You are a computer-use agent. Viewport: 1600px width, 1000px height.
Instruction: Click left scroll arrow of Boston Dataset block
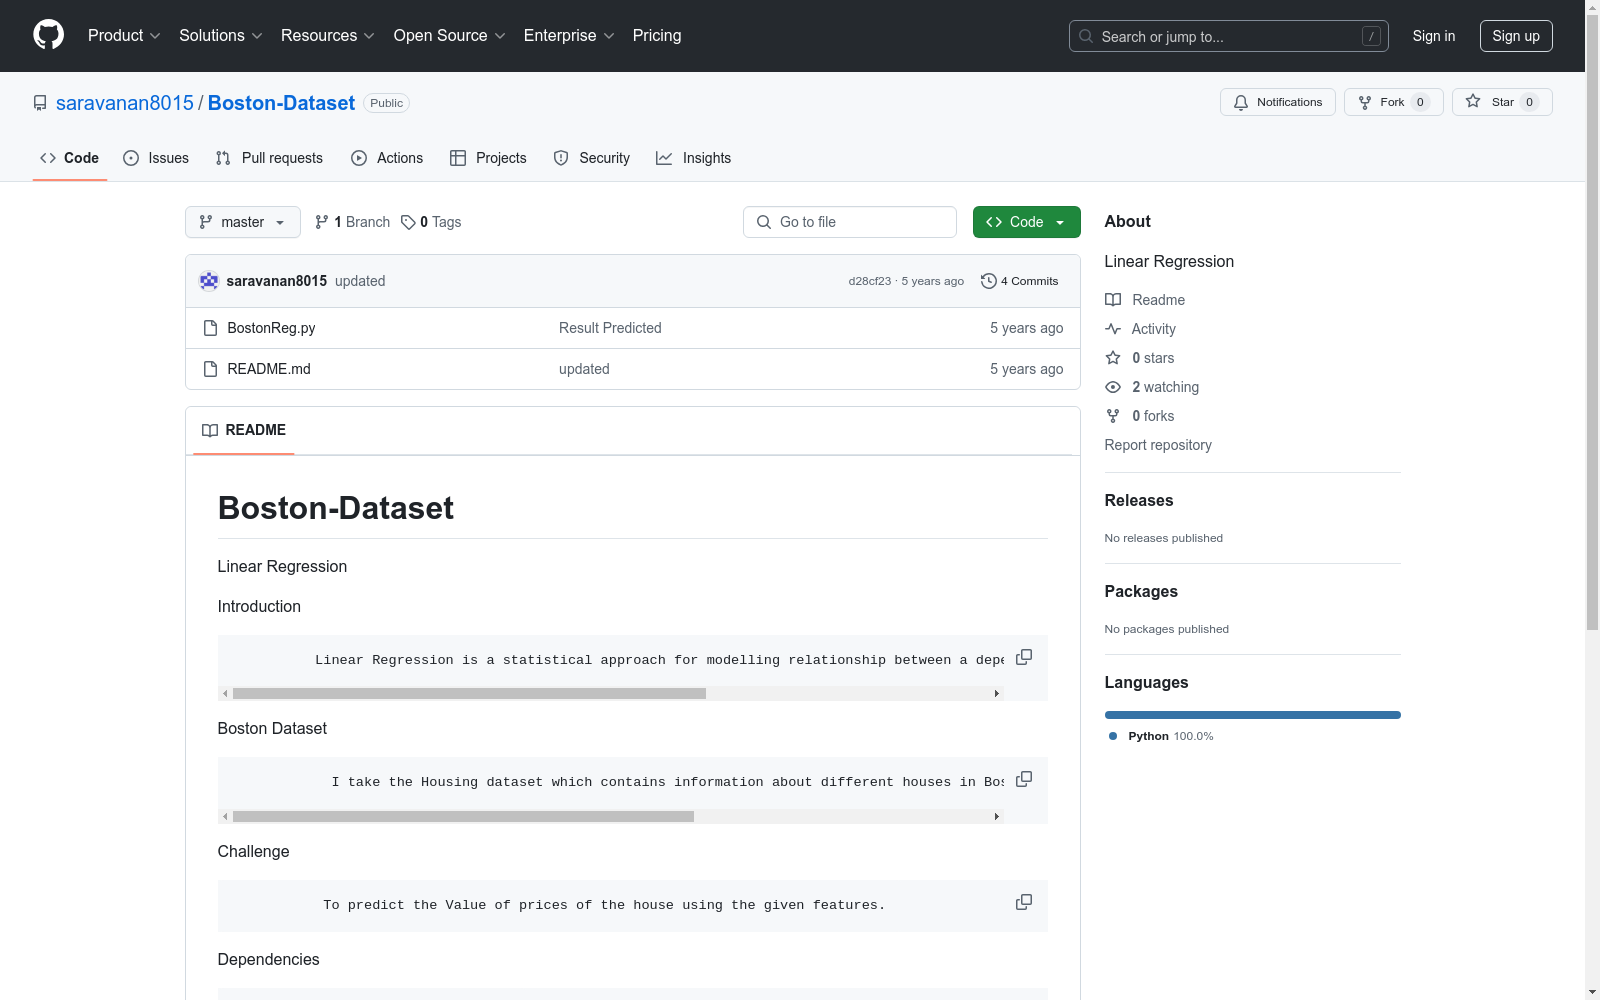coord(225,816)
